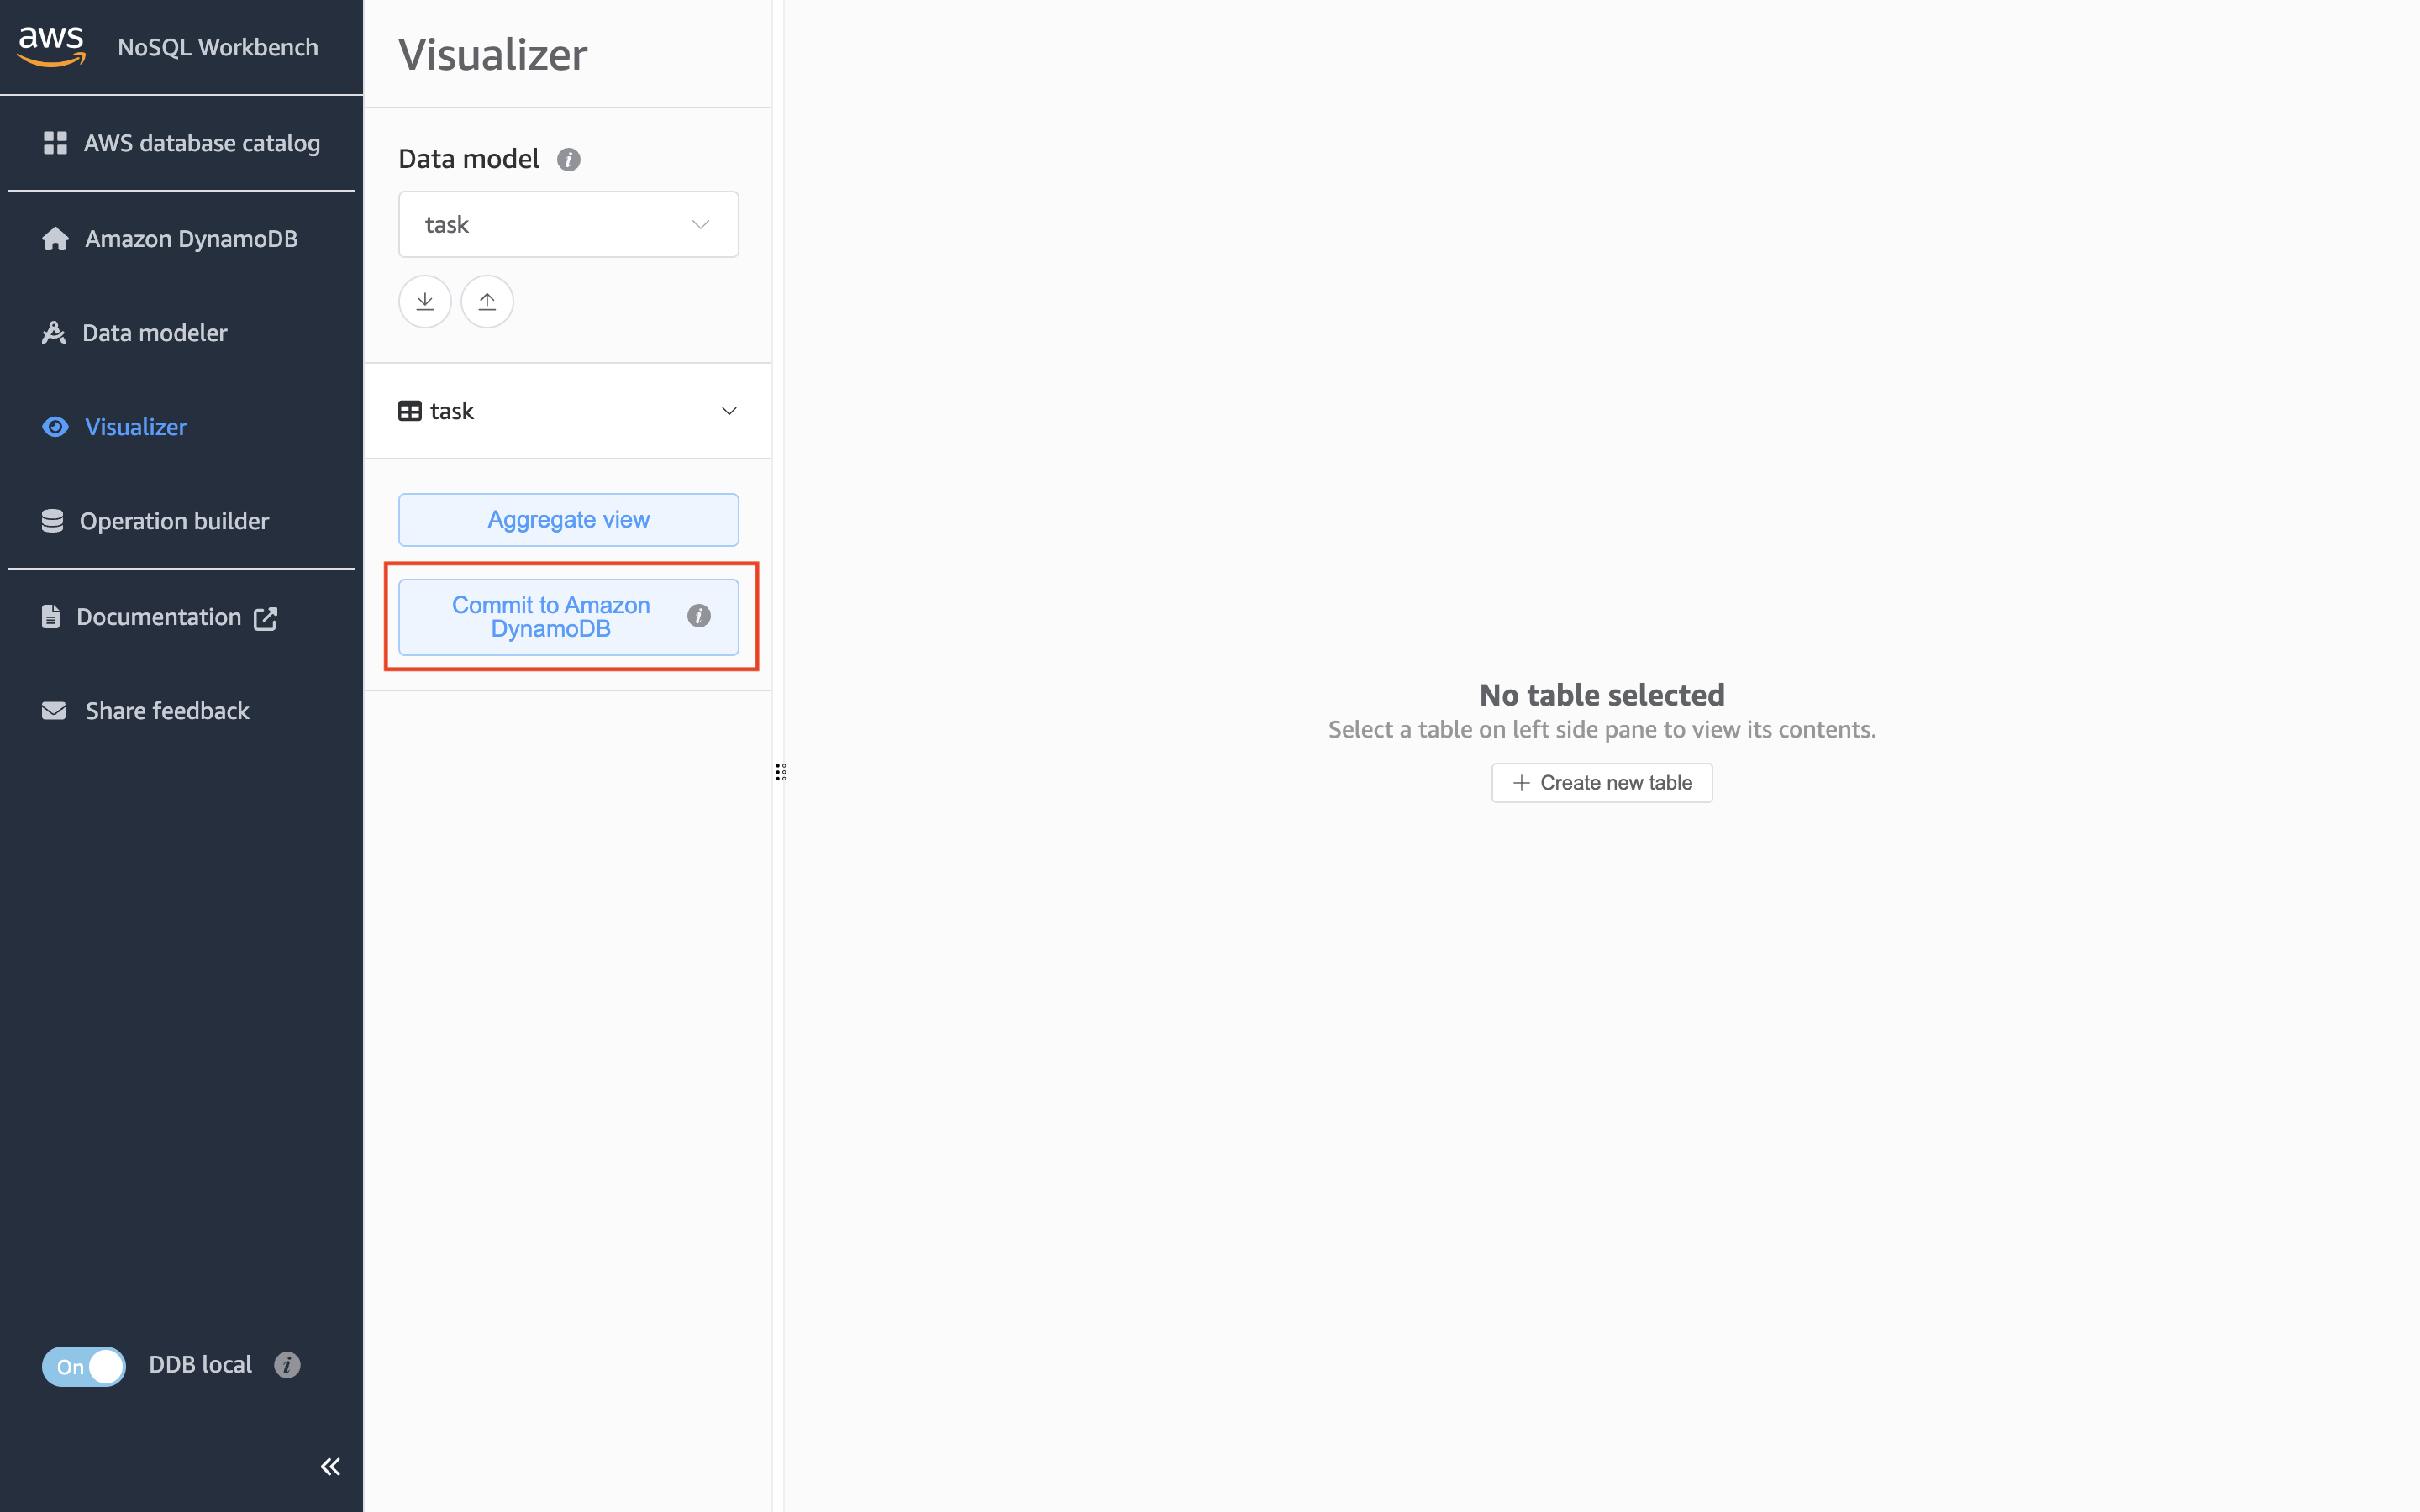Open the Data model dropdown showing task
The height and width of the screenshot is (1512, 2420).
point(568,224)
